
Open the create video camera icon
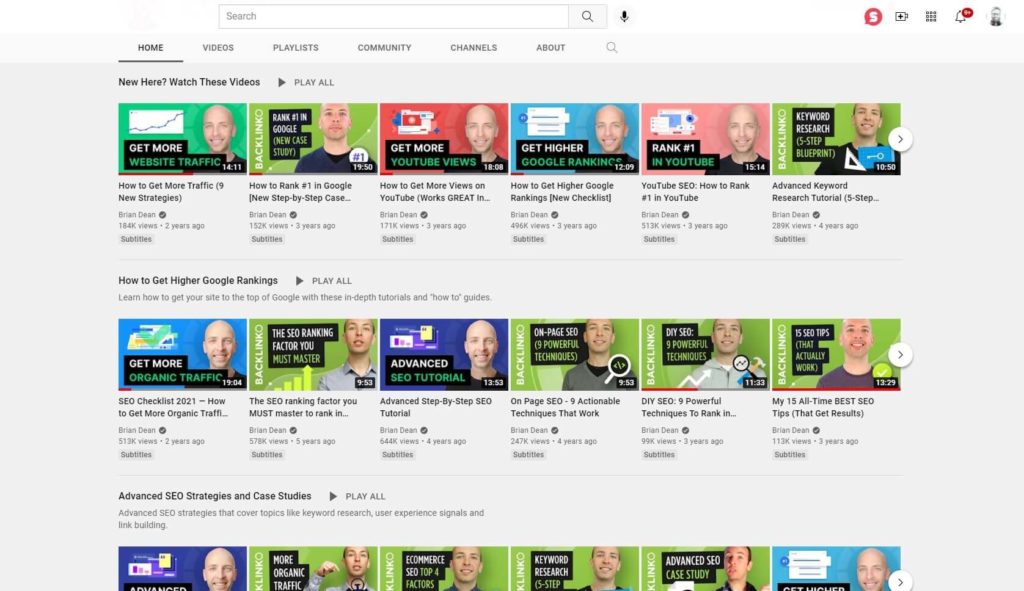[x=902, y=16]
